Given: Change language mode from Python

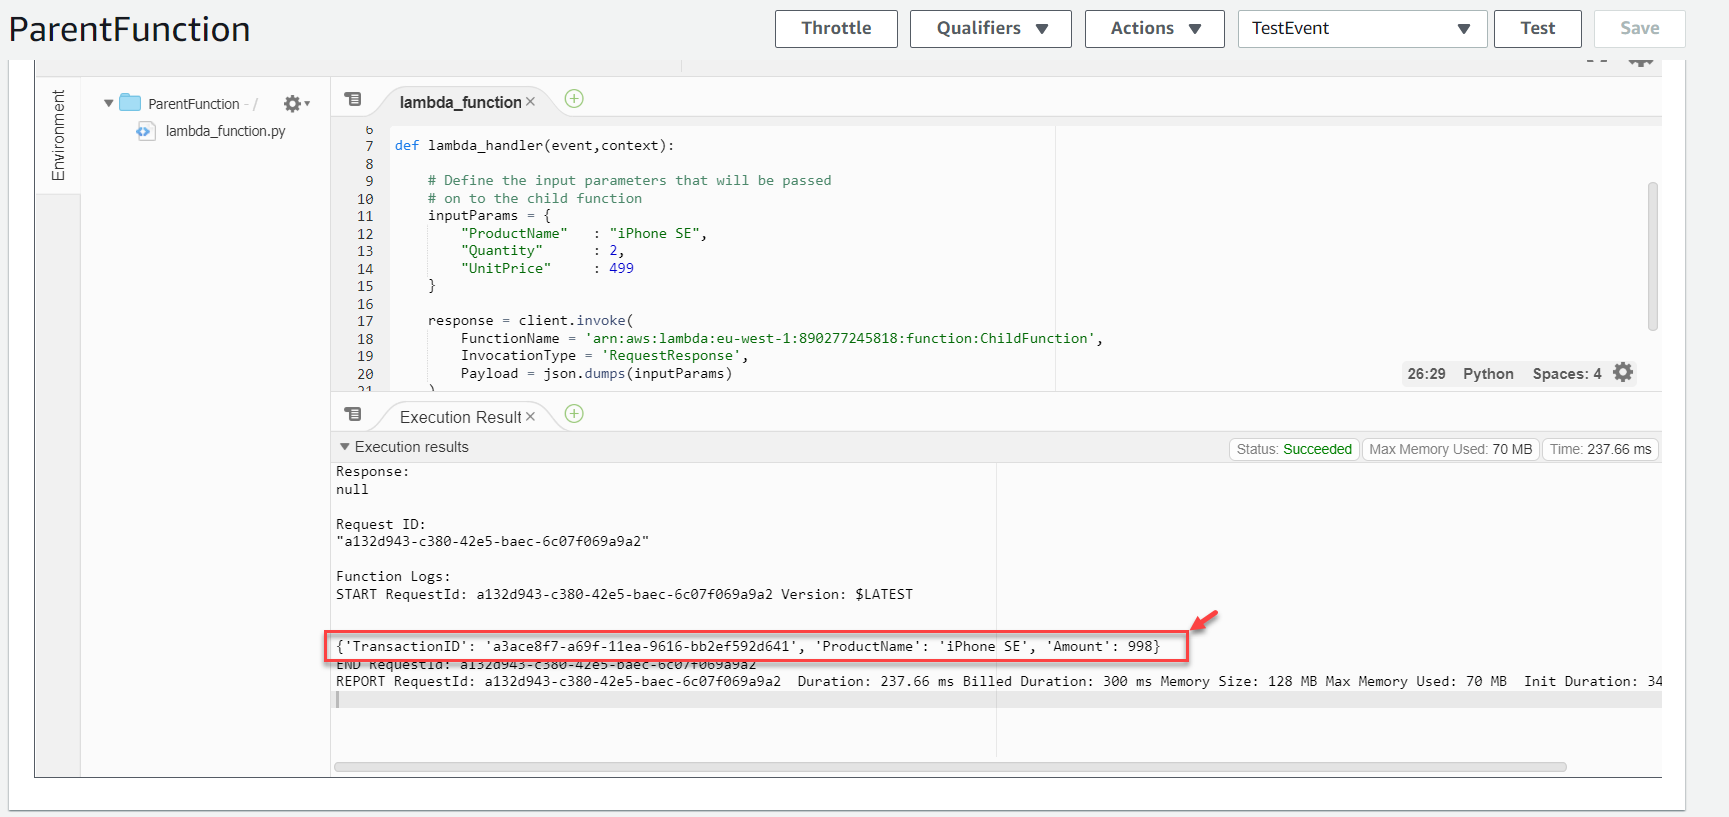Looking at the screenshot, I should tap(1487, 374).
